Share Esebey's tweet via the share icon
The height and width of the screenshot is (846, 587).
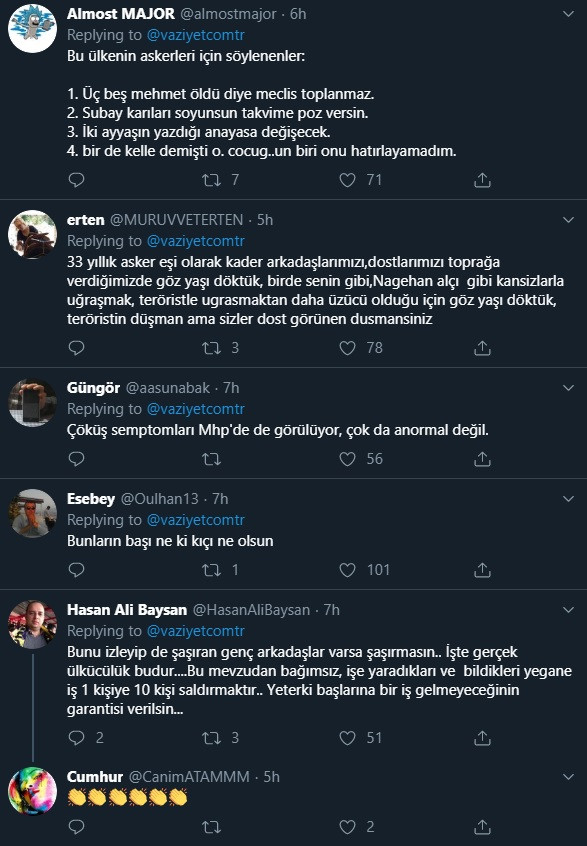pos(481,570)
